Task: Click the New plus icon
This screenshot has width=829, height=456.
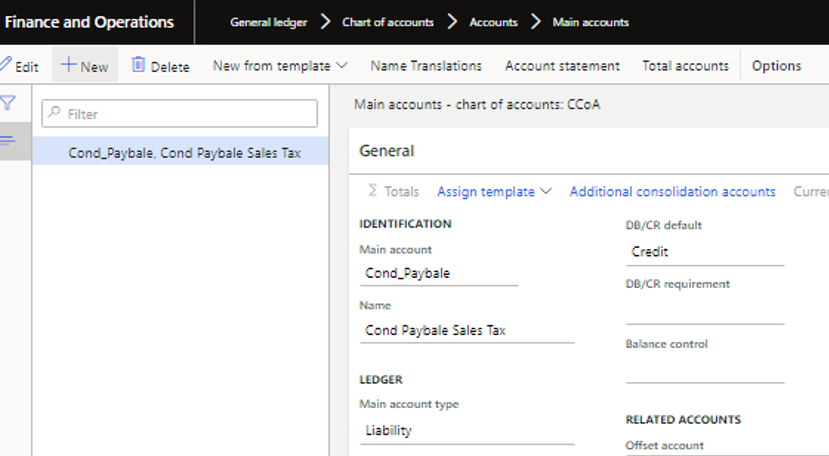Action: point(69,66)
